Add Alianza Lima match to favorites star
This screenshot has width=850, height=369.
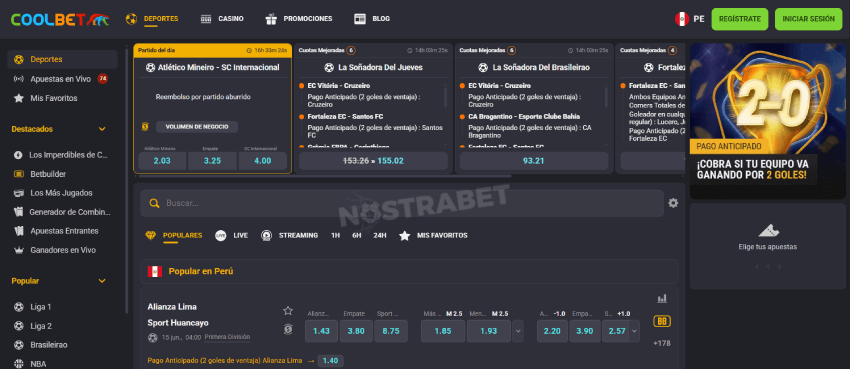click(288, 311)
